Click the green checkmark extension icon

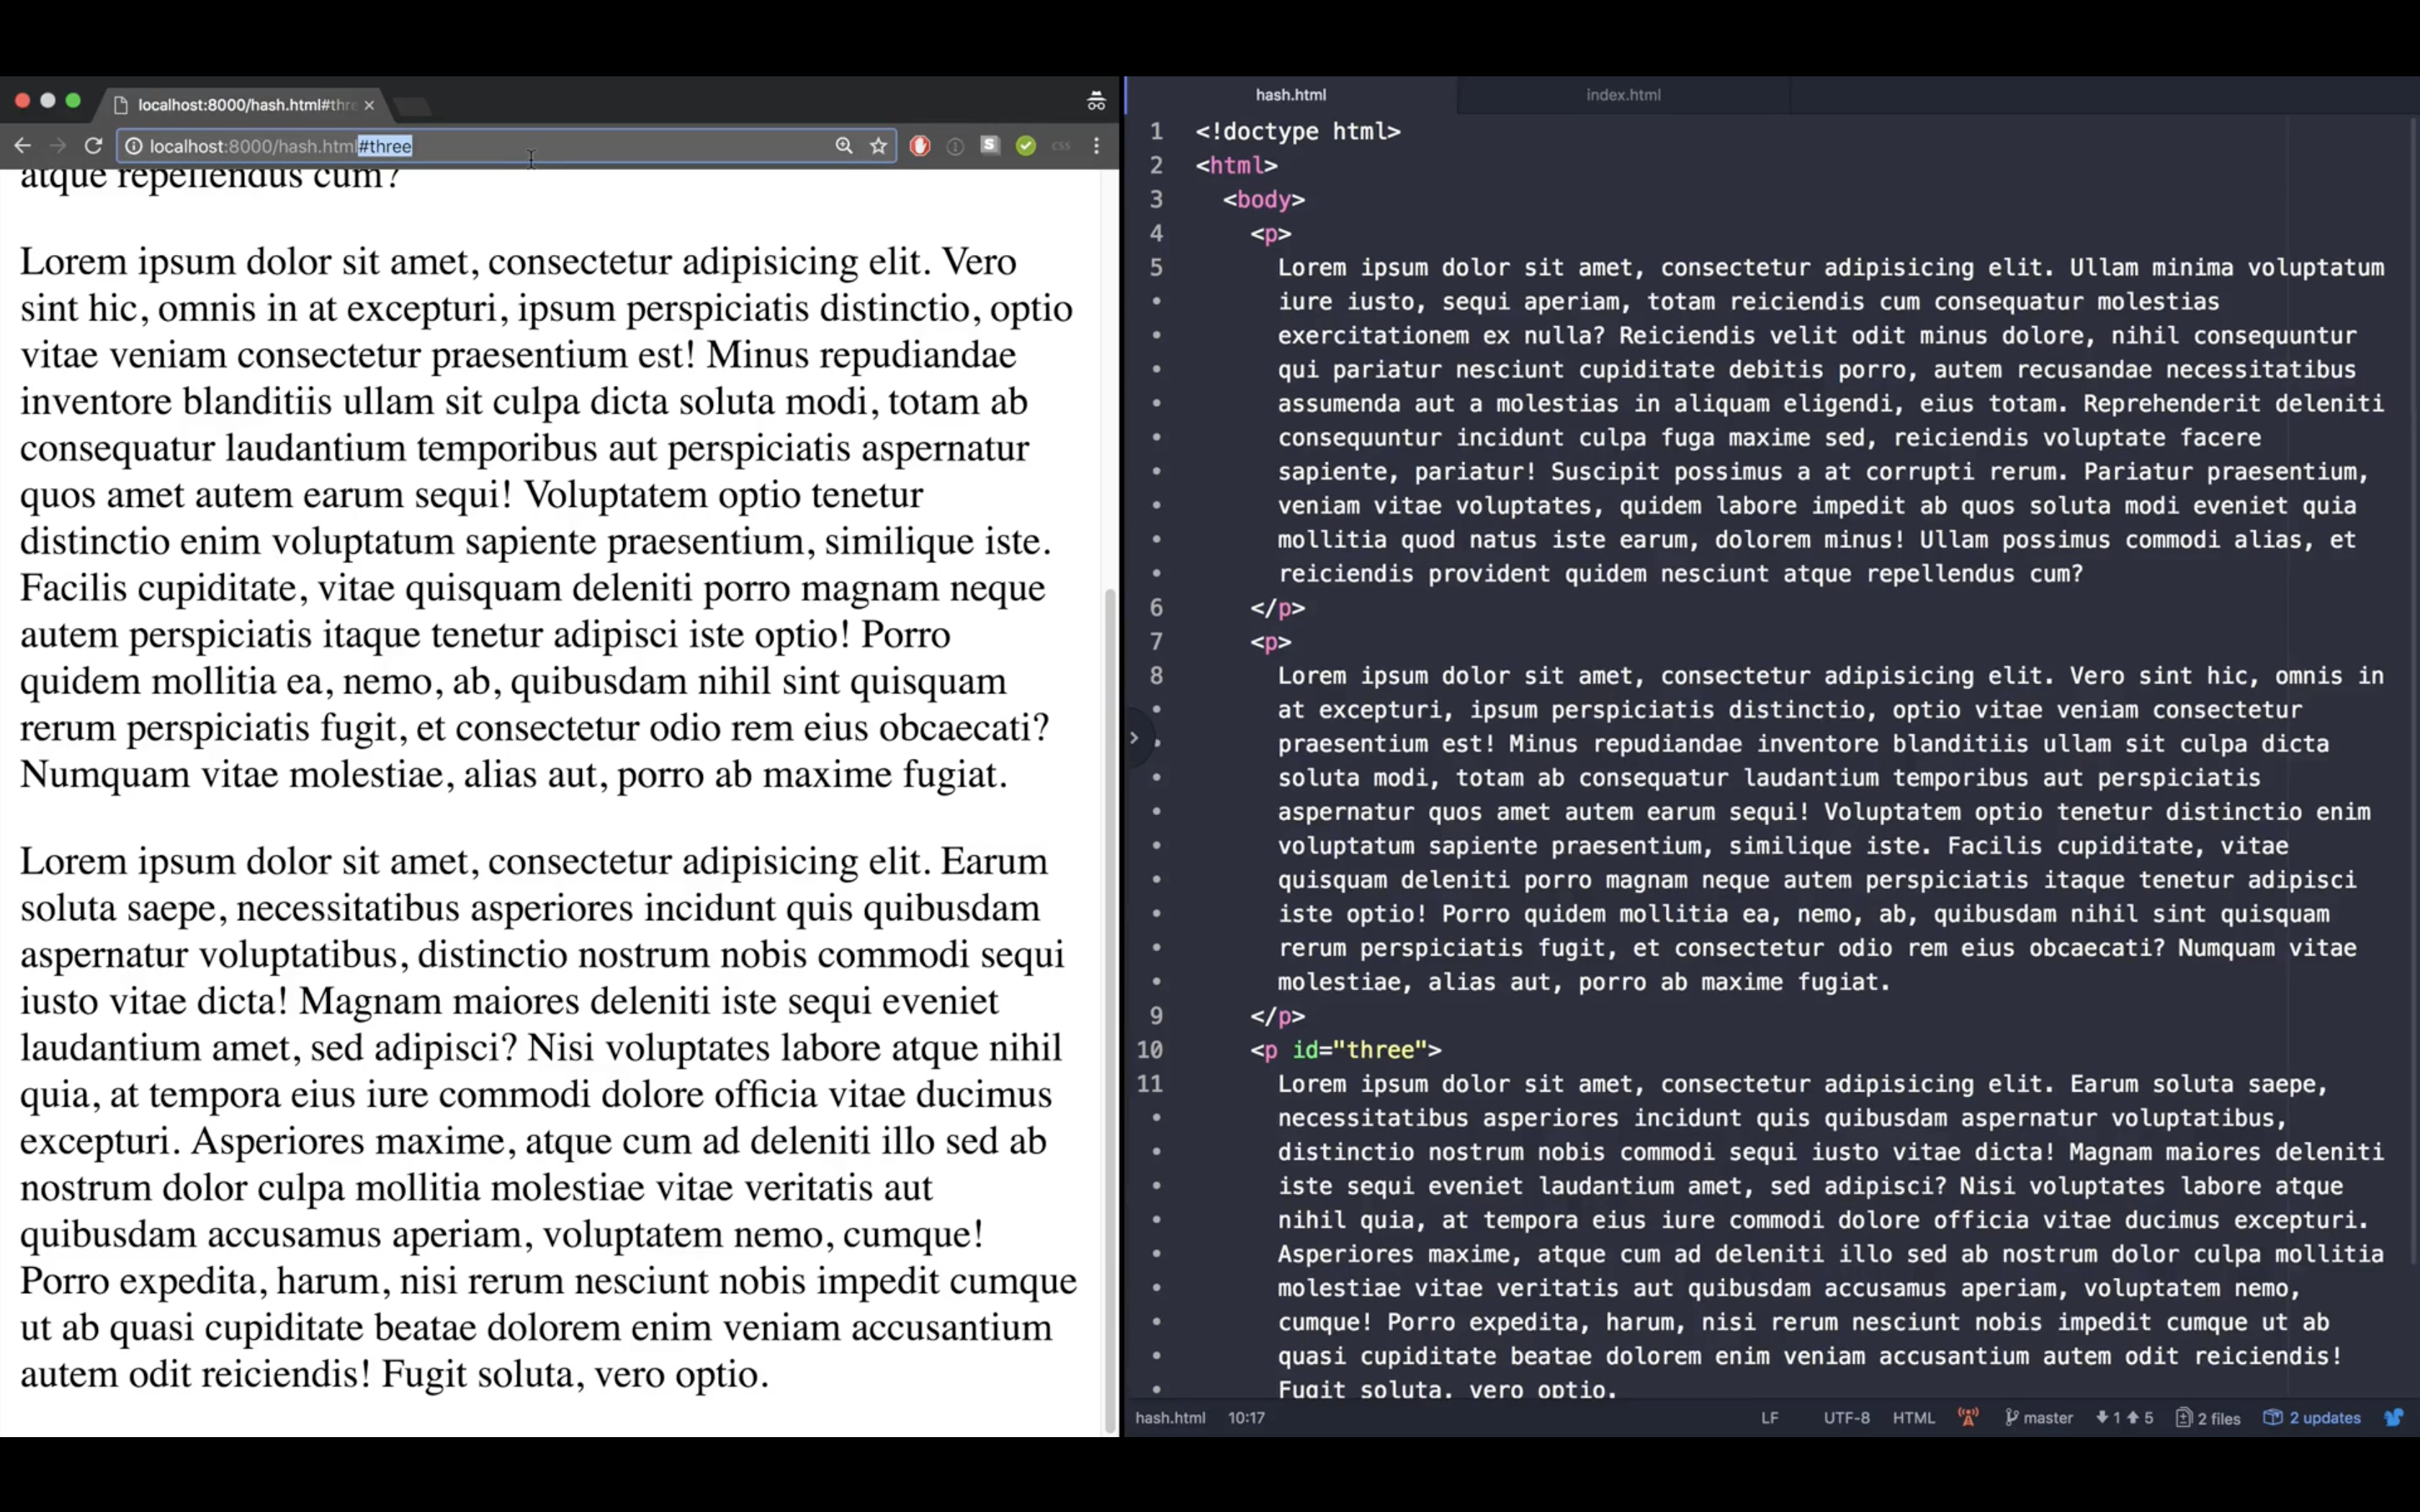pyautogui.click(x=1025, y=146)
